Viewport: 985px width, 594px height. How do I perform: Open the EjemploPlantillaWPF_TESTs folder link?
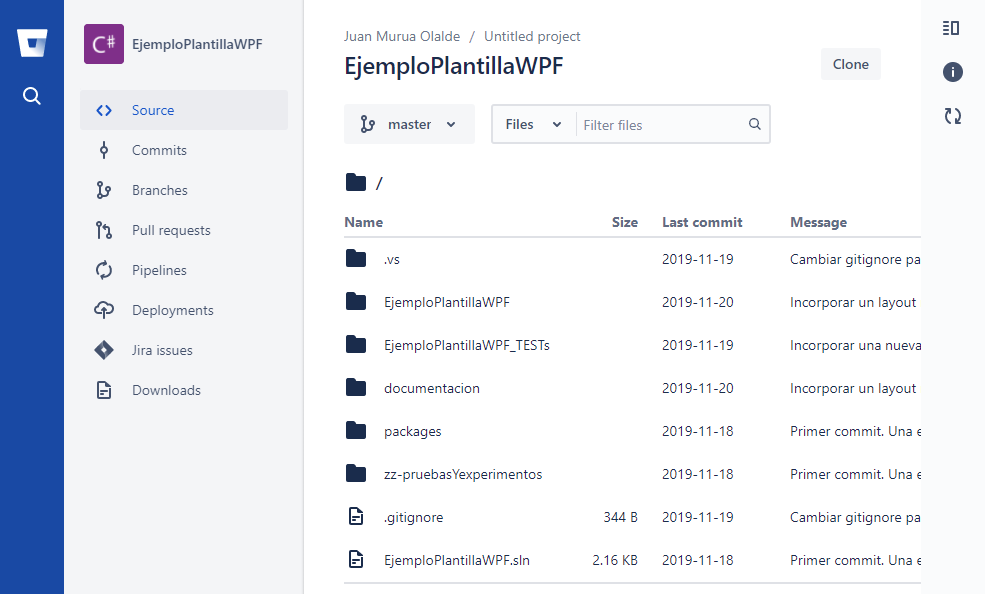(467, 345)
